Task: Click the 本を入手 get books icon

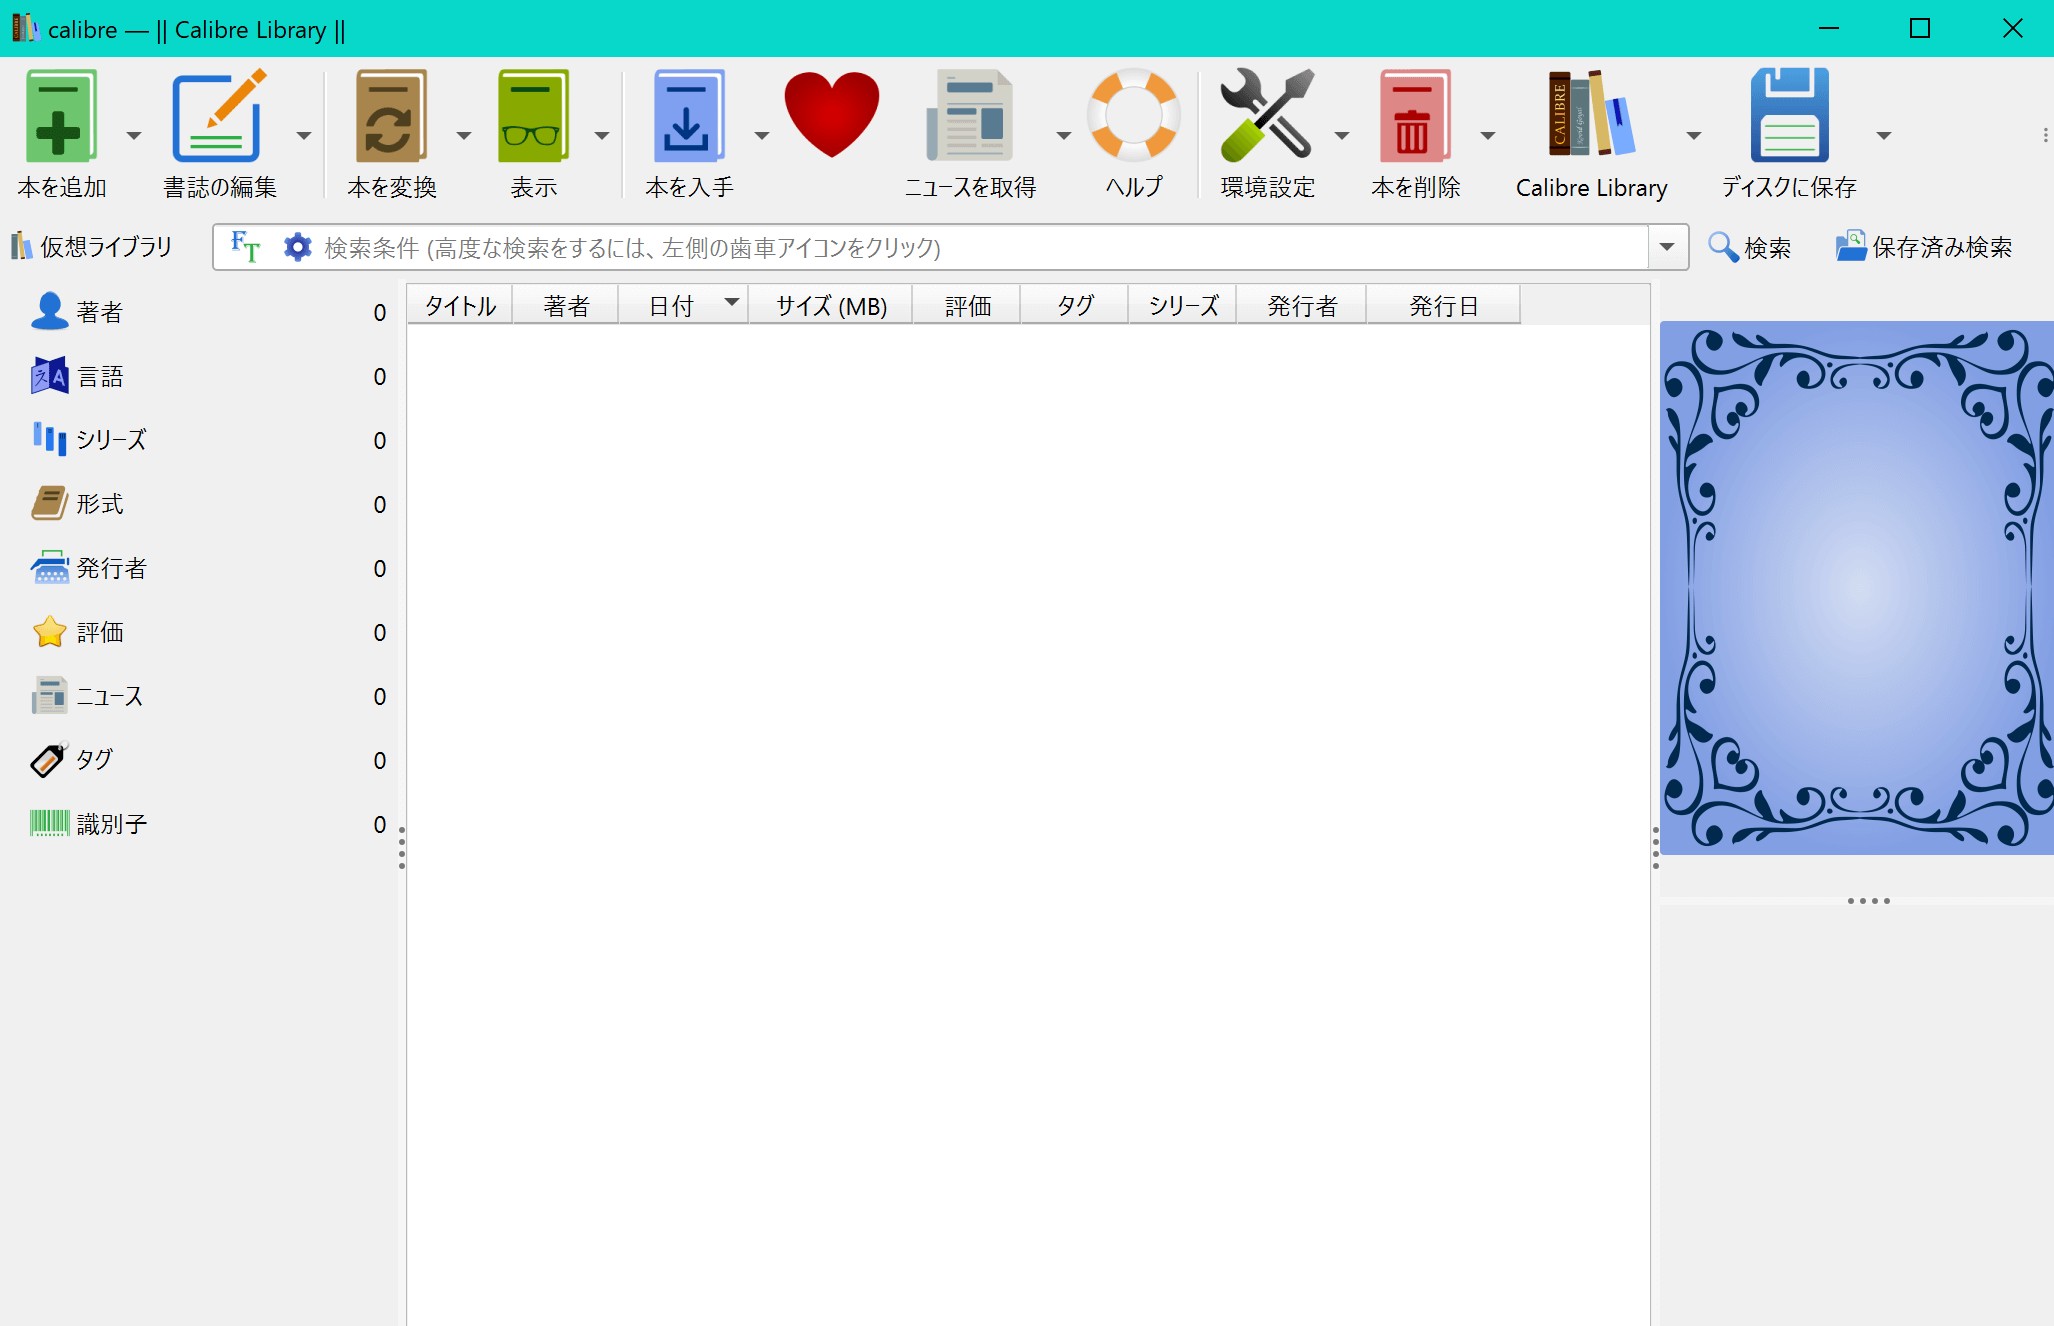Action: pos(688,115)
